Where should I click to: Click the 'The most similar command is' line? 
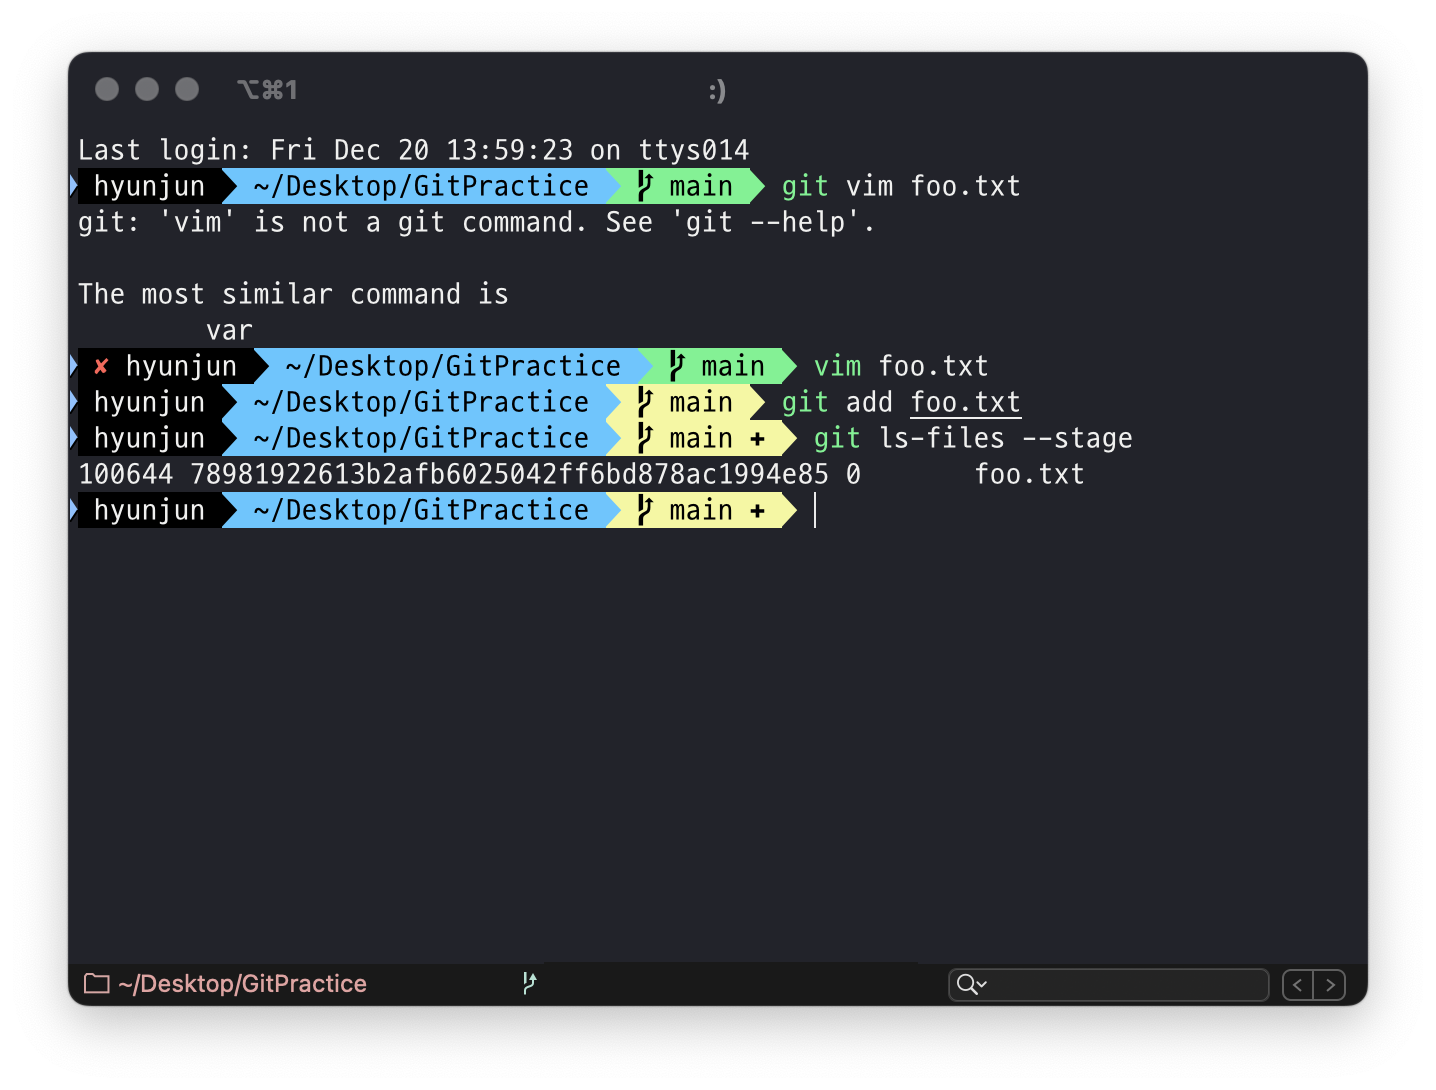click(x=293, y=294)
